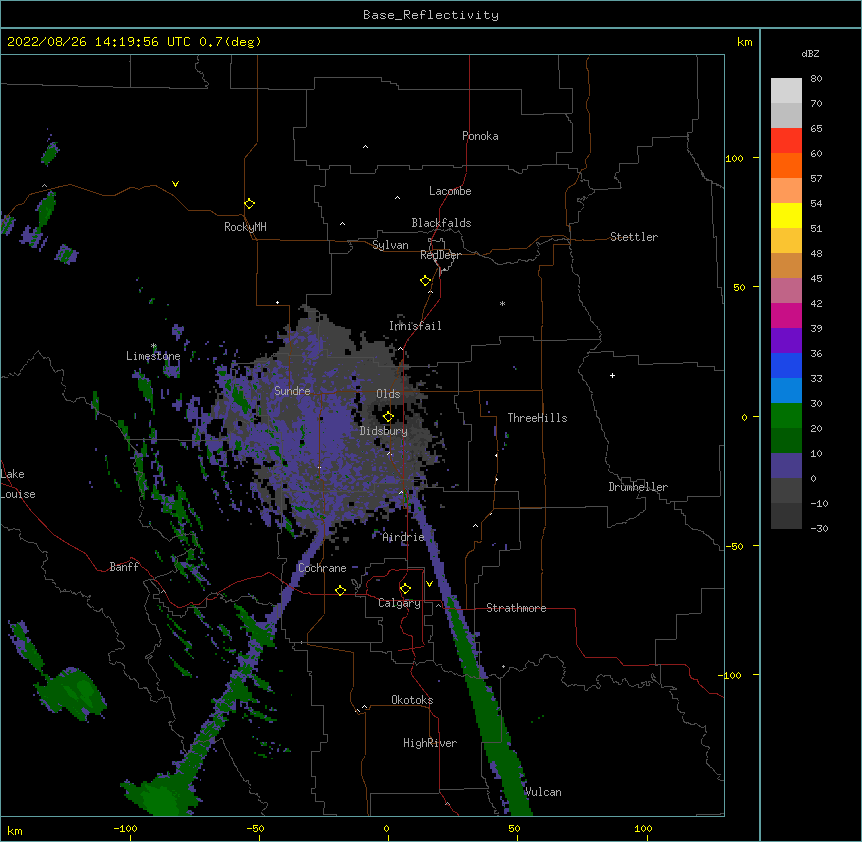The image size is (862, 842).
Task: Click the lightest gray swatch at legend top
Action: (786, 90)
